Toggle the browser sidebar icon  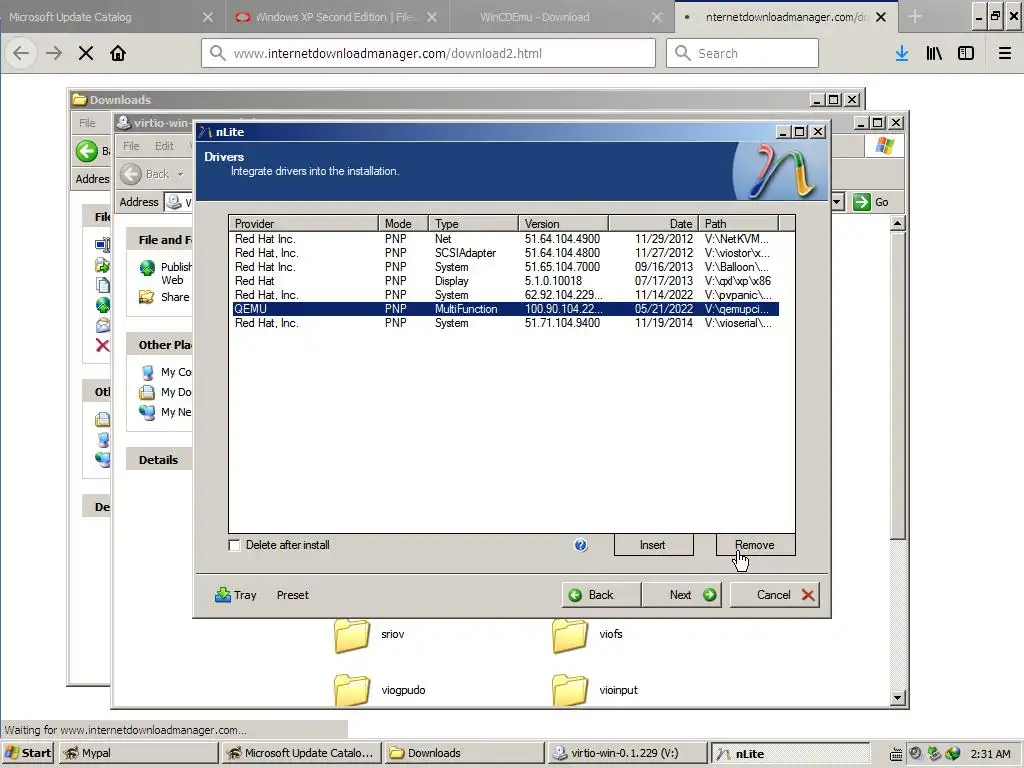[x=966, y=53]
